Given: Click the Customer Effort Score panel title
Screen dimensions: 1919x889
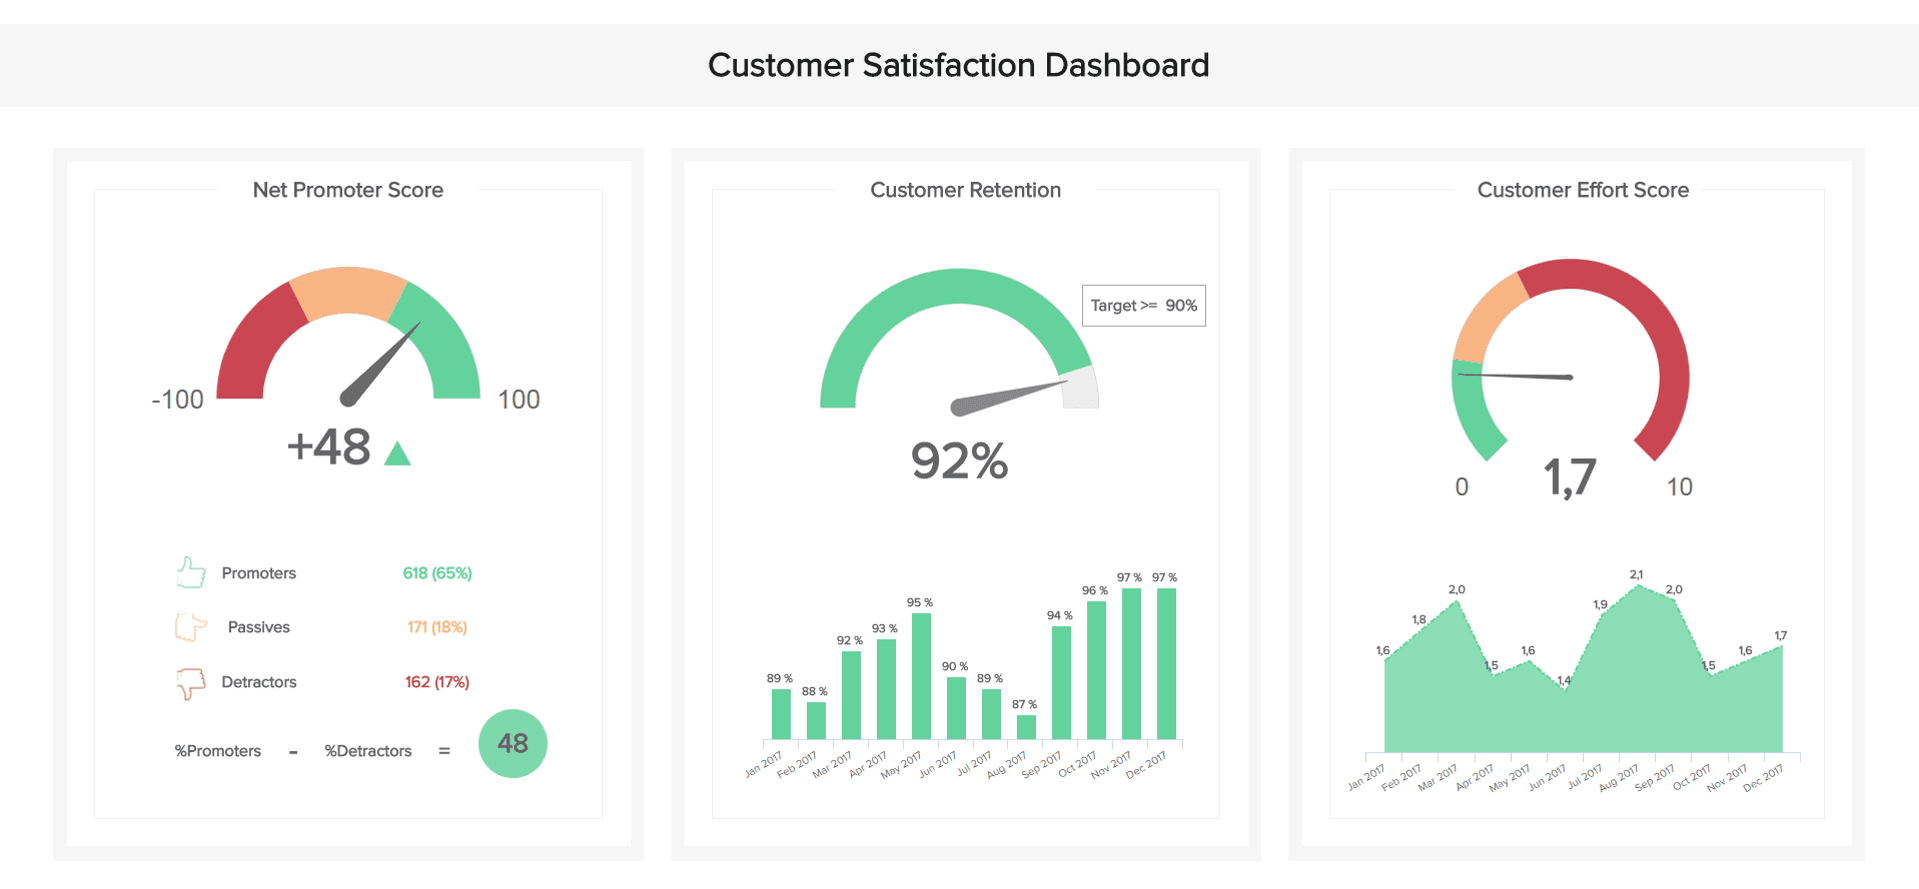Looking at the screenshot, I should [1582, 190].
